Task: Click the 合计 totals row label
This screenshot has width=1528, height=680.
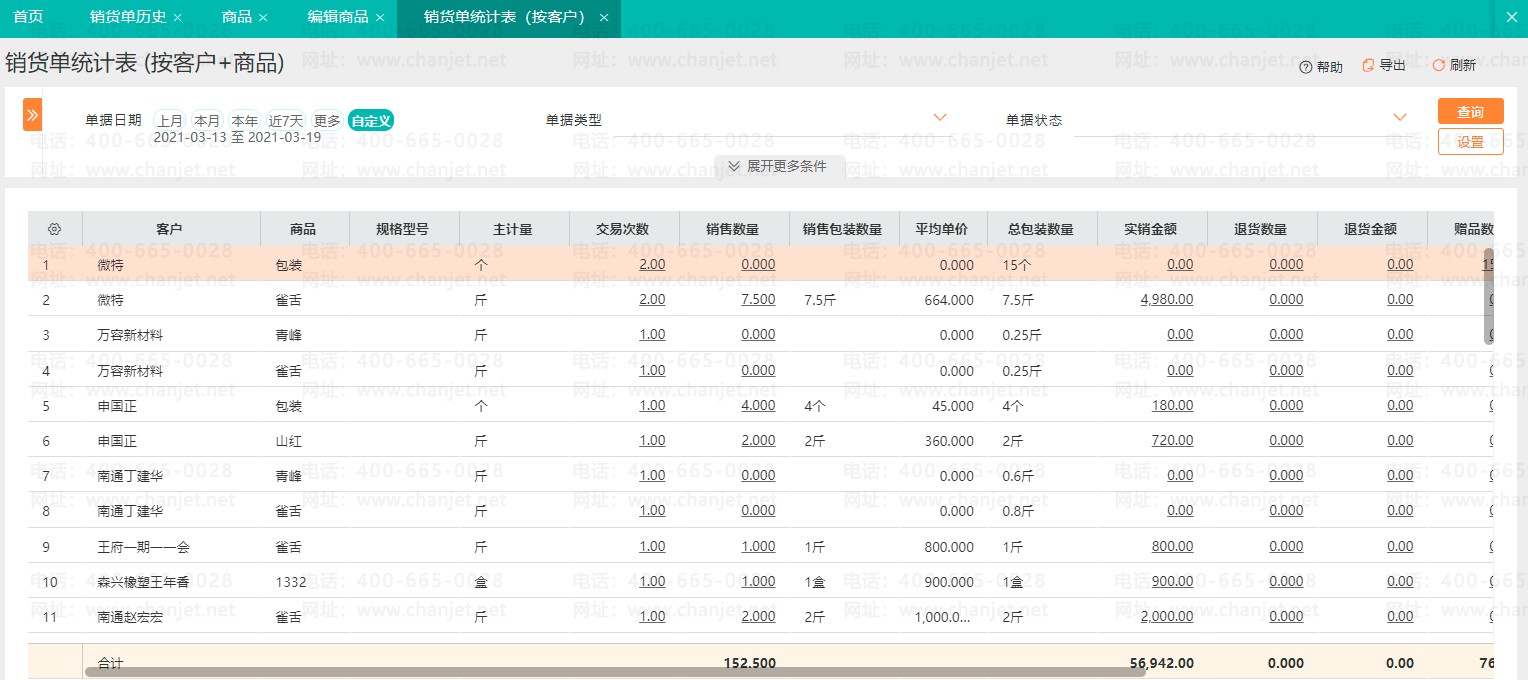Action: tap(110, 663)
